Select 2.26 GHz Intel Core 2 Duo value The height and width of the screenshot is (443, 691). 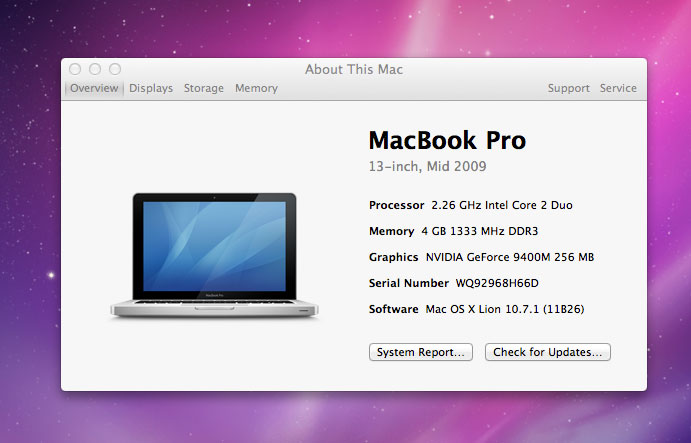(x=502, y=205)
